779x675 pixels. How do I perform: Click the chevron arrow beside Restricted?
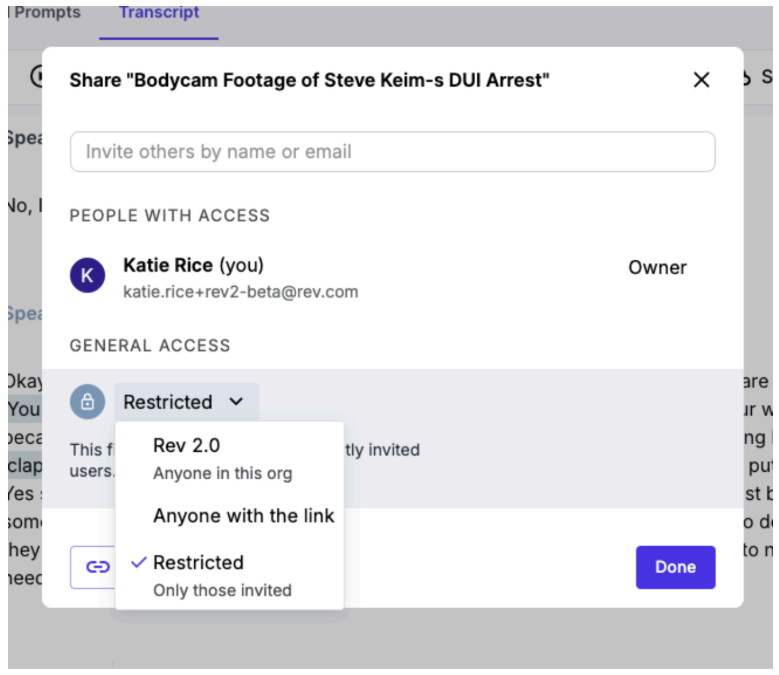tap(236, 401)
